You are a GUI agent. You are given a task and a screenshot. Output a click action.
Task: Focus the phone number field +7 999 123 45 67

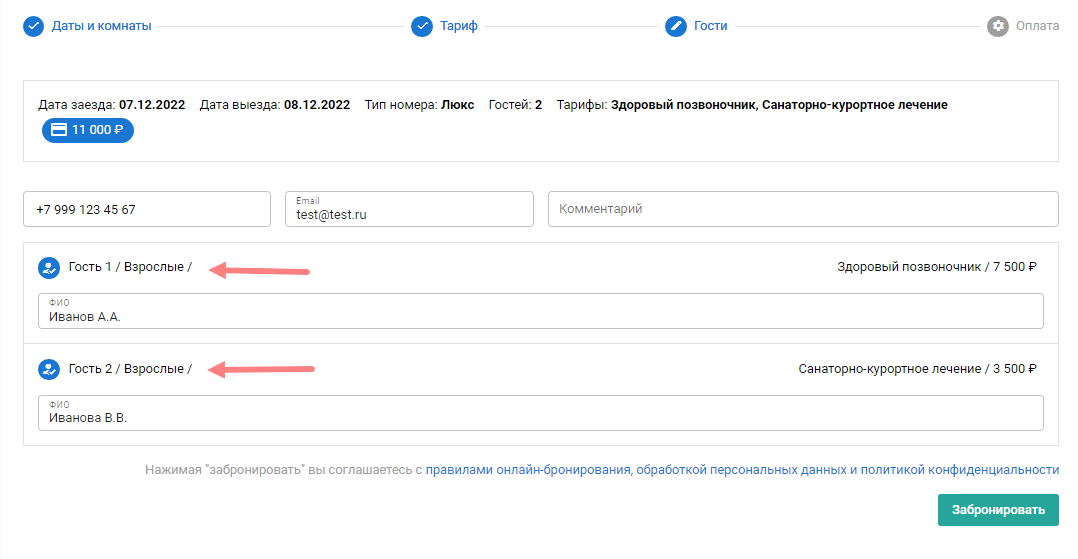pyautogui.click(x=146, y=209)
